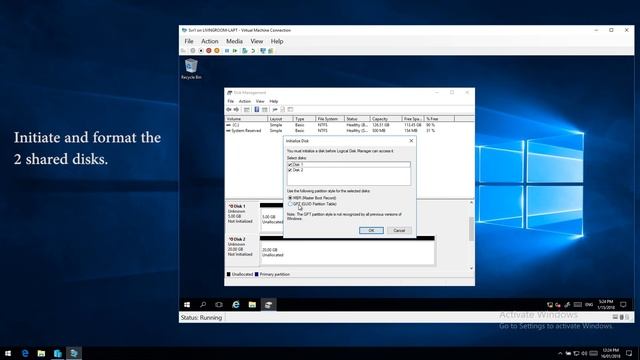The image size is (640, 360).
Task: Sort volumes by Capacity column header
Action: tap(386, 119)
